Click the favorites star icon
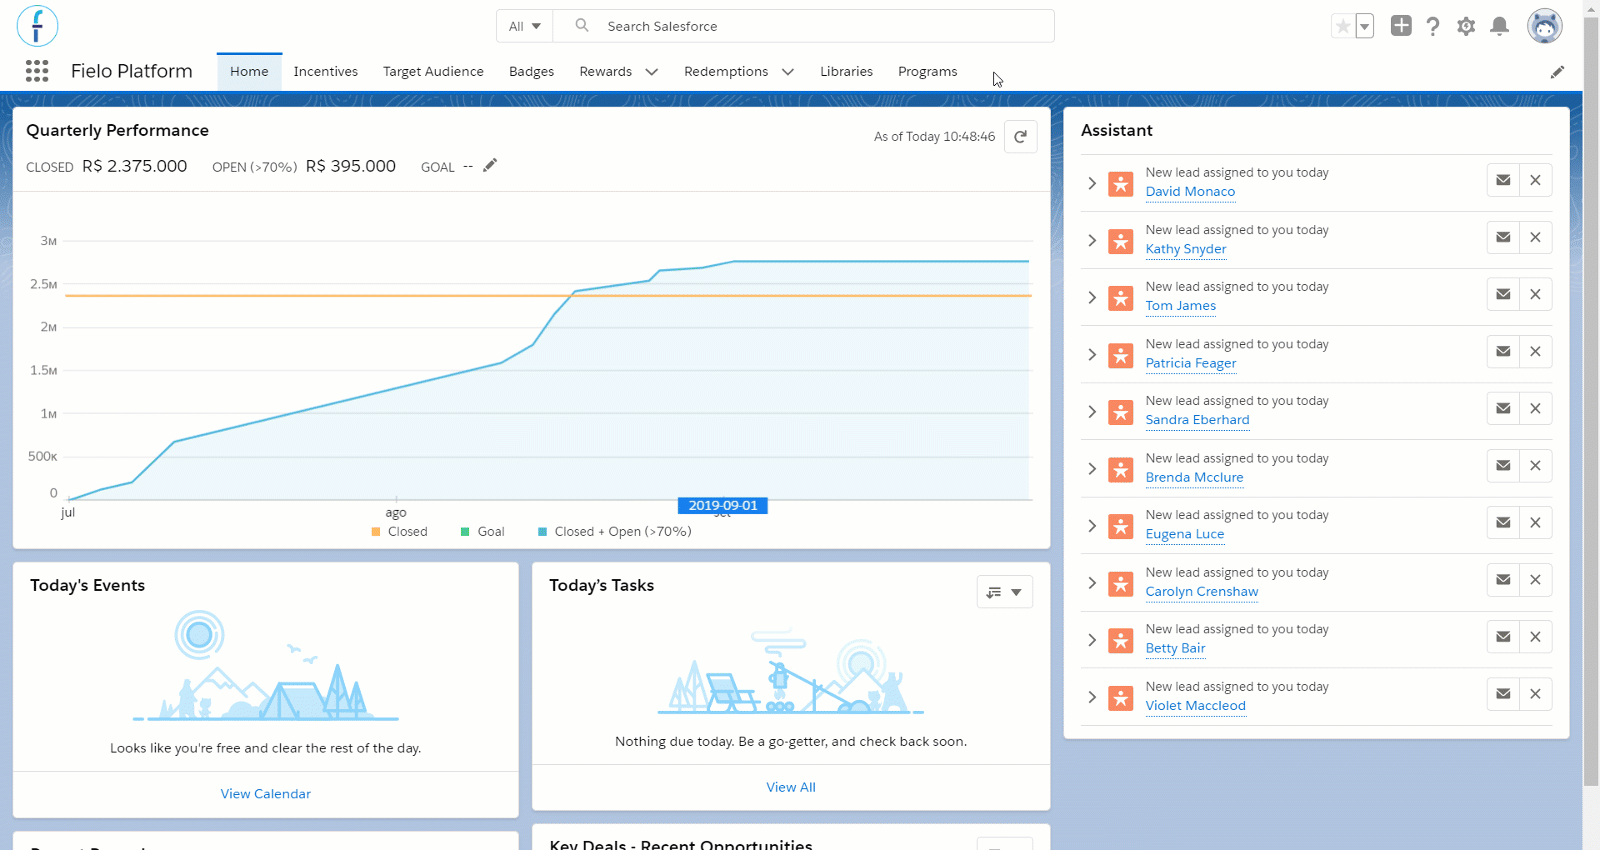The image size is (1600, 850). pos(1343,26)
